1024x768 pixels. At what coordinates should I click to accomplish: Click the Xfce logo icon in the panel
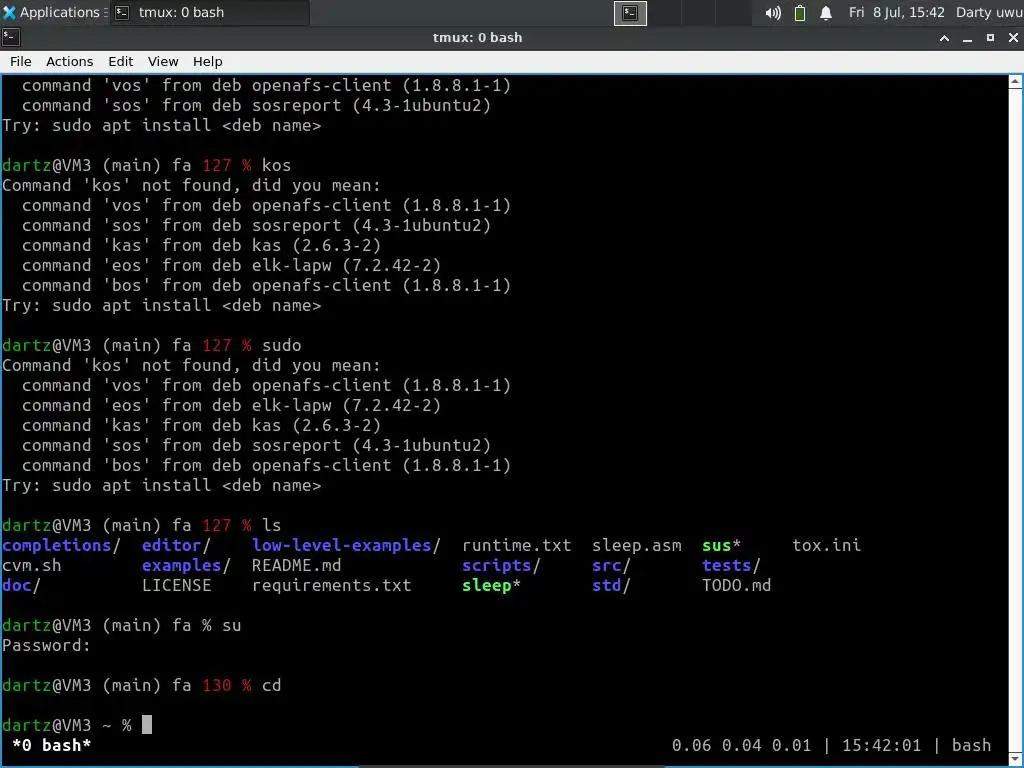tap(9, 12)
